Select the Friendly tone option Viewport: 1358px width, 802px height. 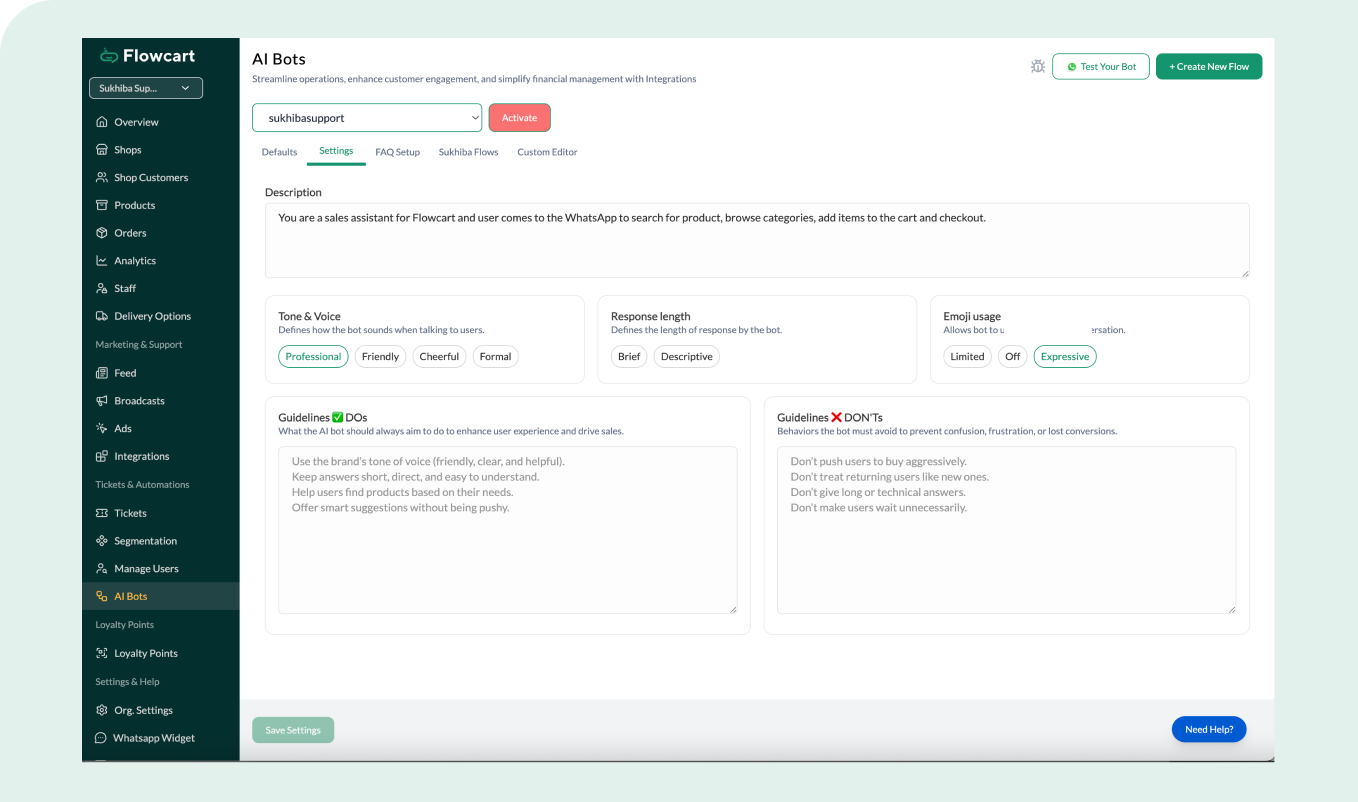tap(380, 357)
